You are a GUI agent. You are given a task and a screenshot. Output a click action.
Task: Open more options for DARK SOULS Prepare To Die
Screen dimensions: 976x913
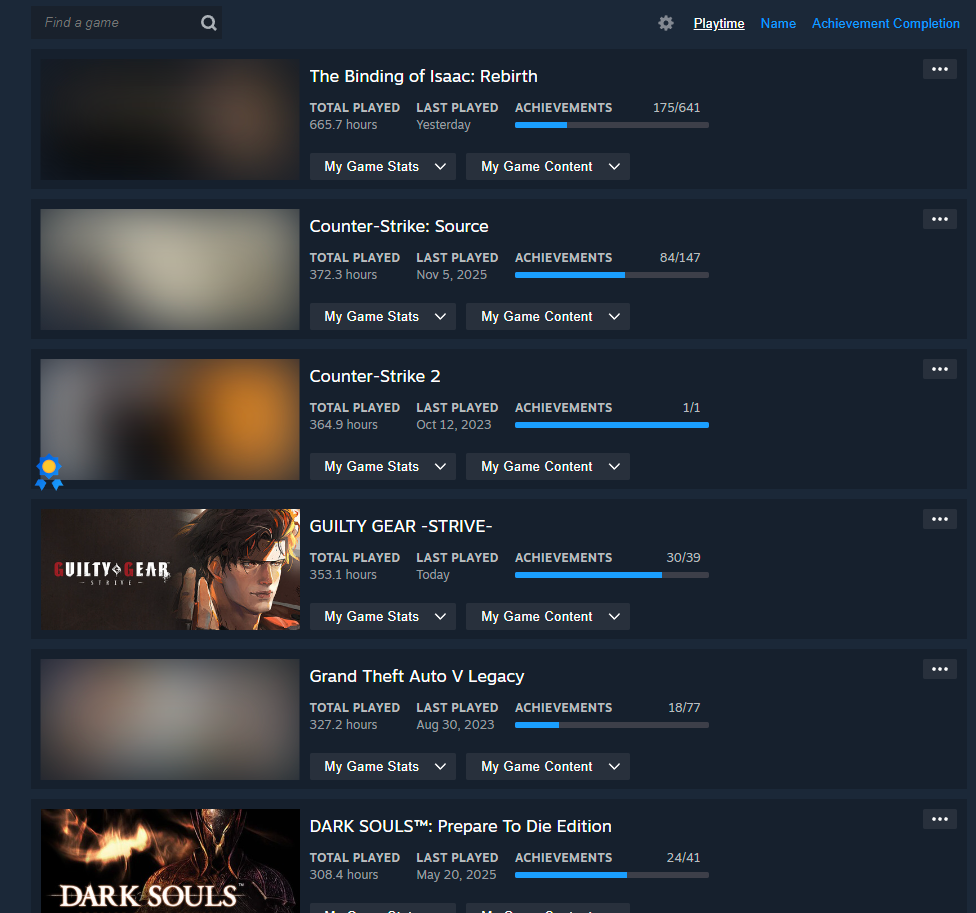[940, 819]
